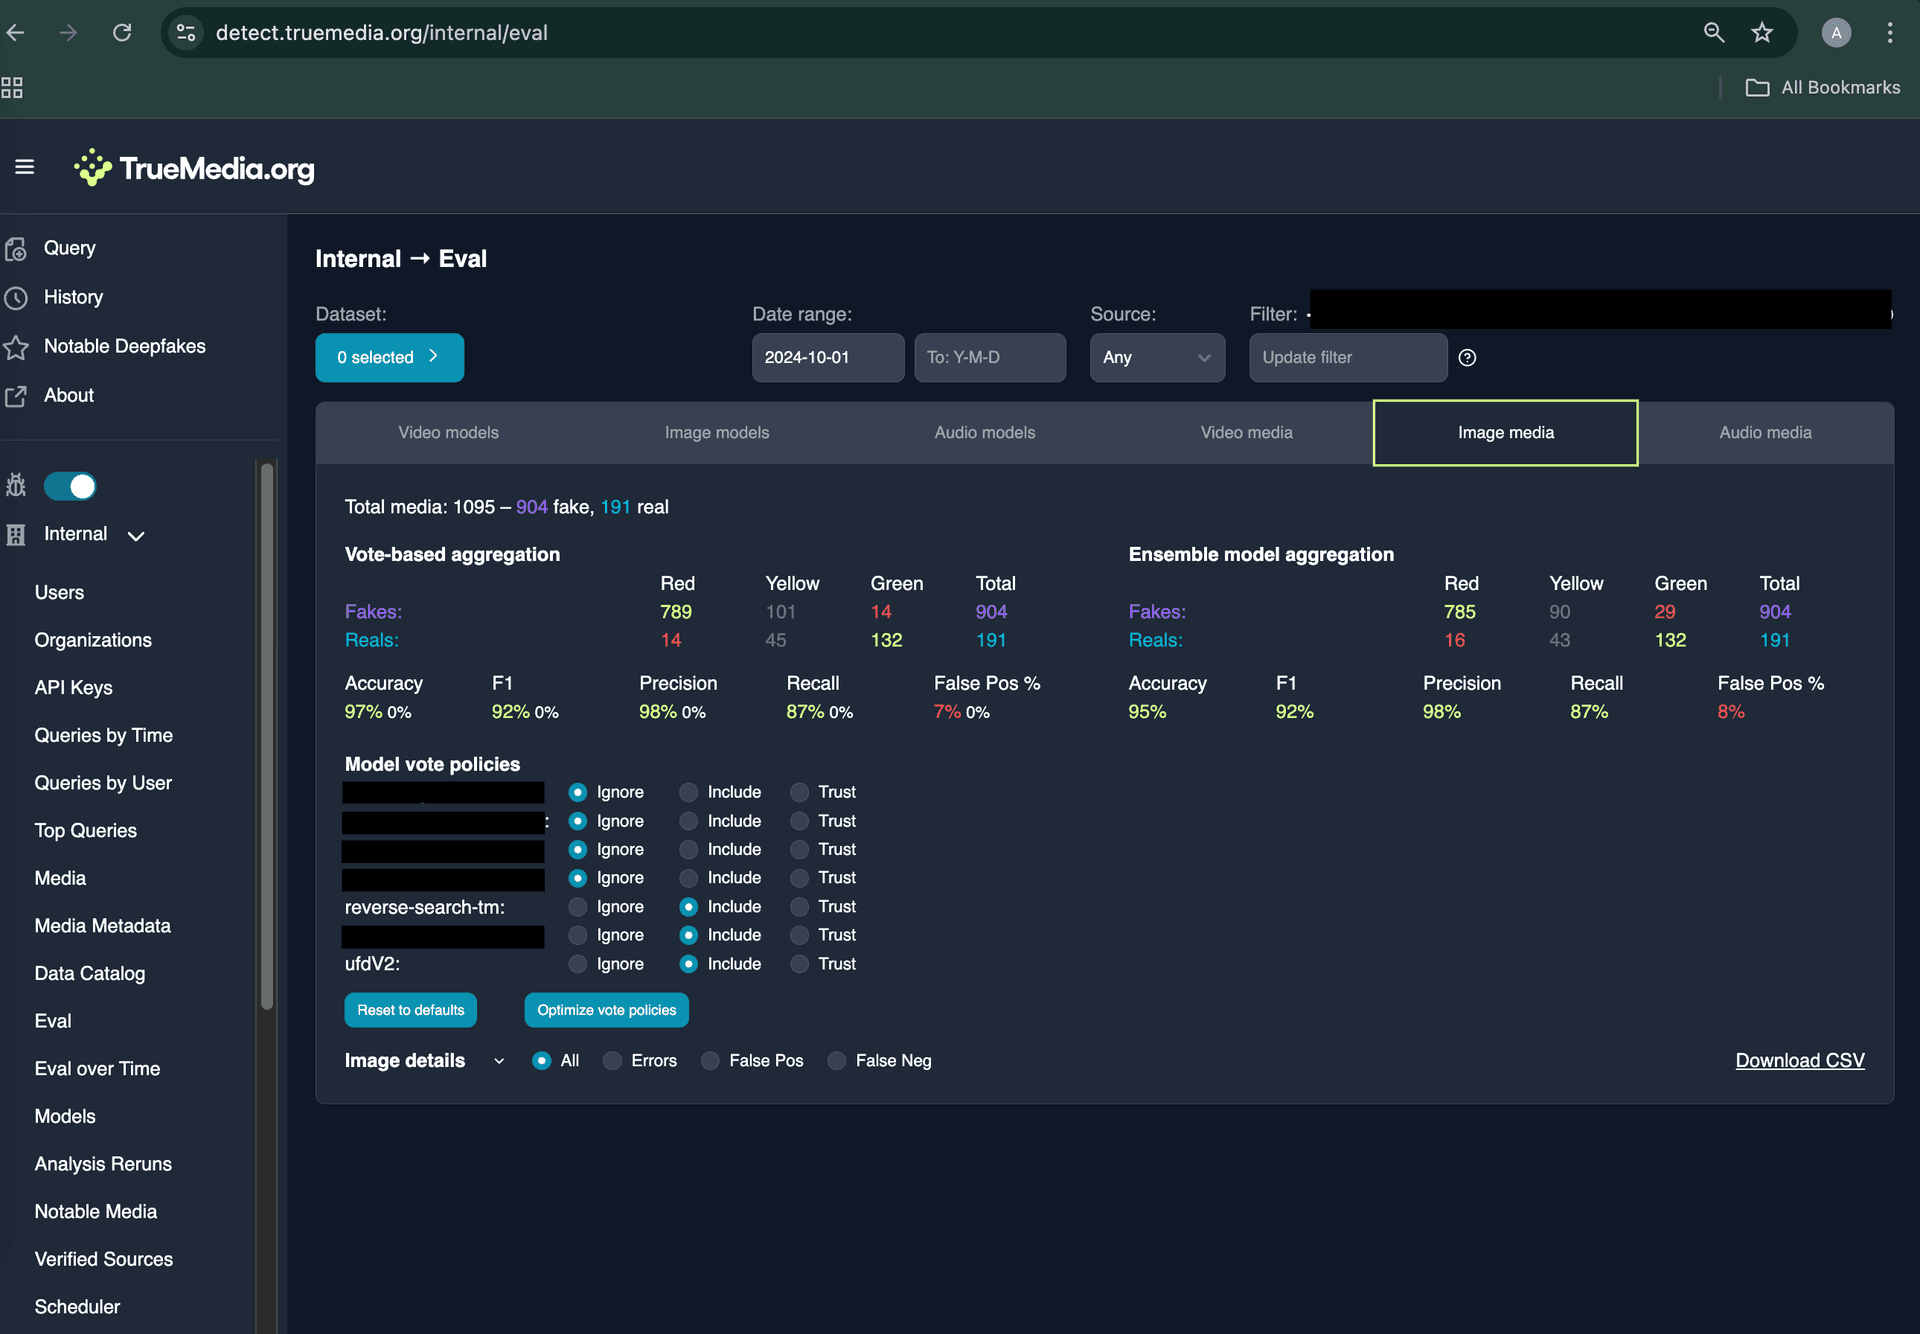1920x1334 pixels.
Task: Switch to the Image models tab
Action: (x=717, y=433)
